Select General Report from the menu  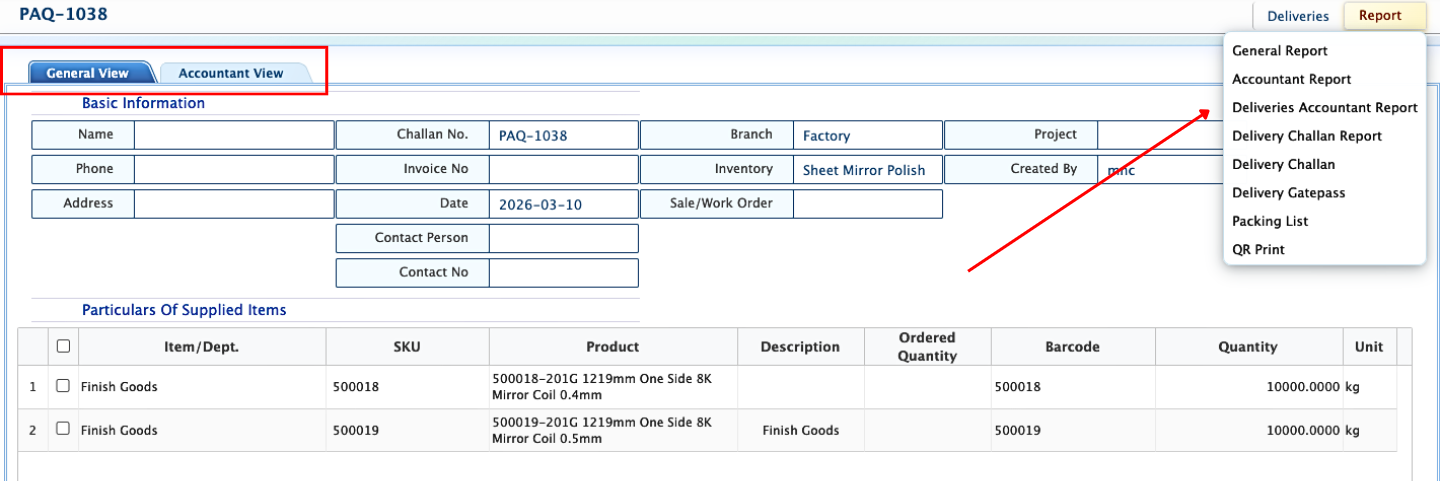[1279, 51]
